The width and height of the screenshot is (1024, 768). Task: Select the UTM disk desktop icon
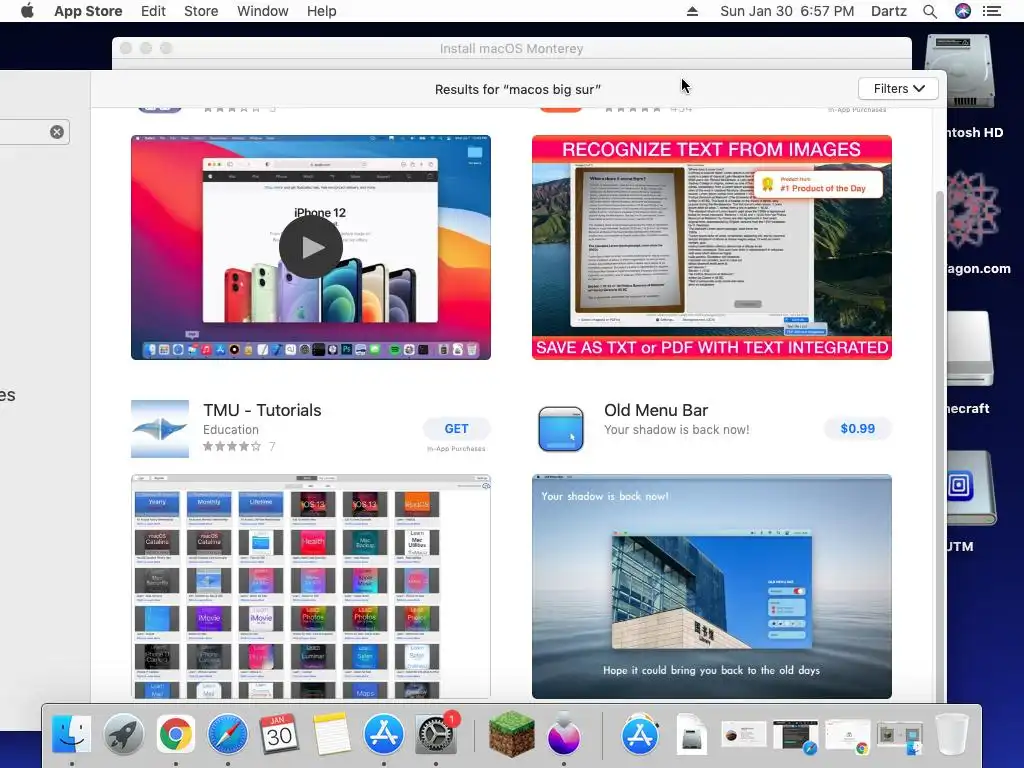click(x=971, y=488)
